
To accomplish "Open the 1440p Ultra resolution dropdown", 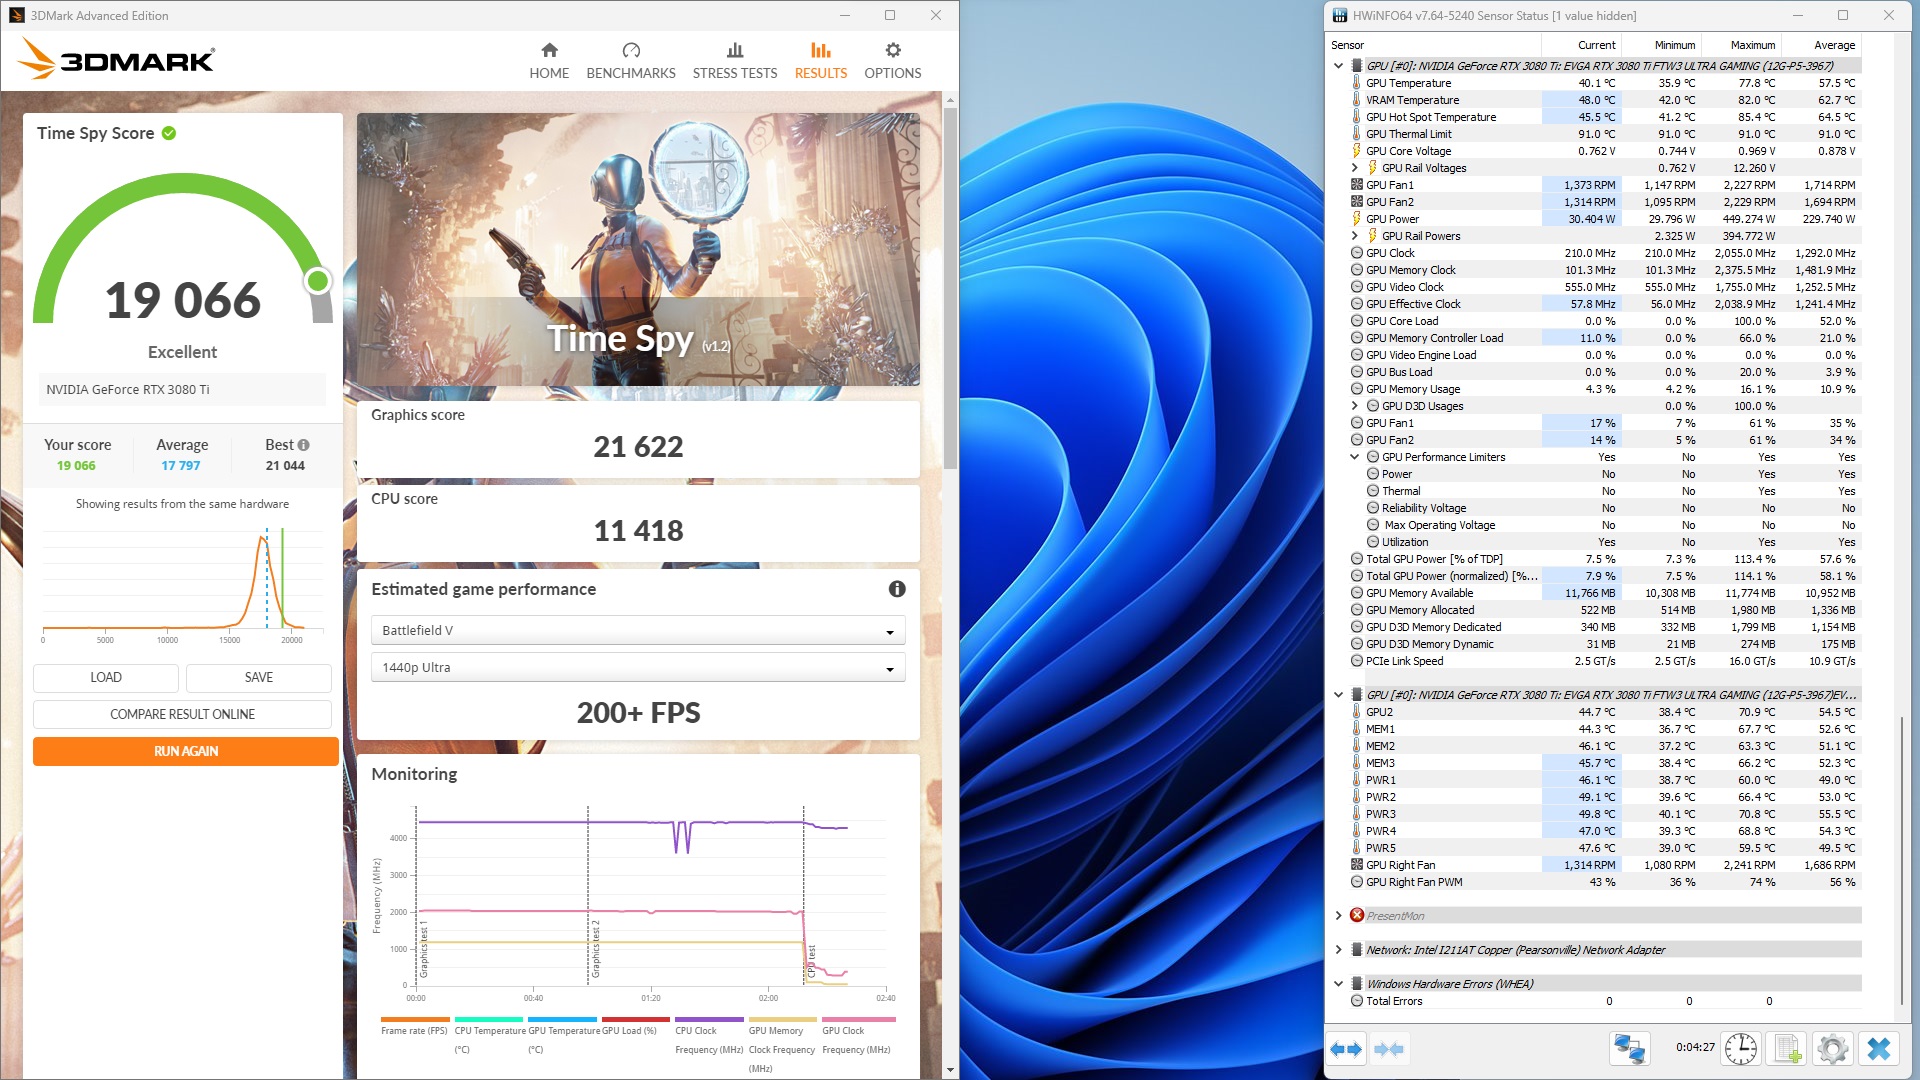I will (x=638, y=667).
